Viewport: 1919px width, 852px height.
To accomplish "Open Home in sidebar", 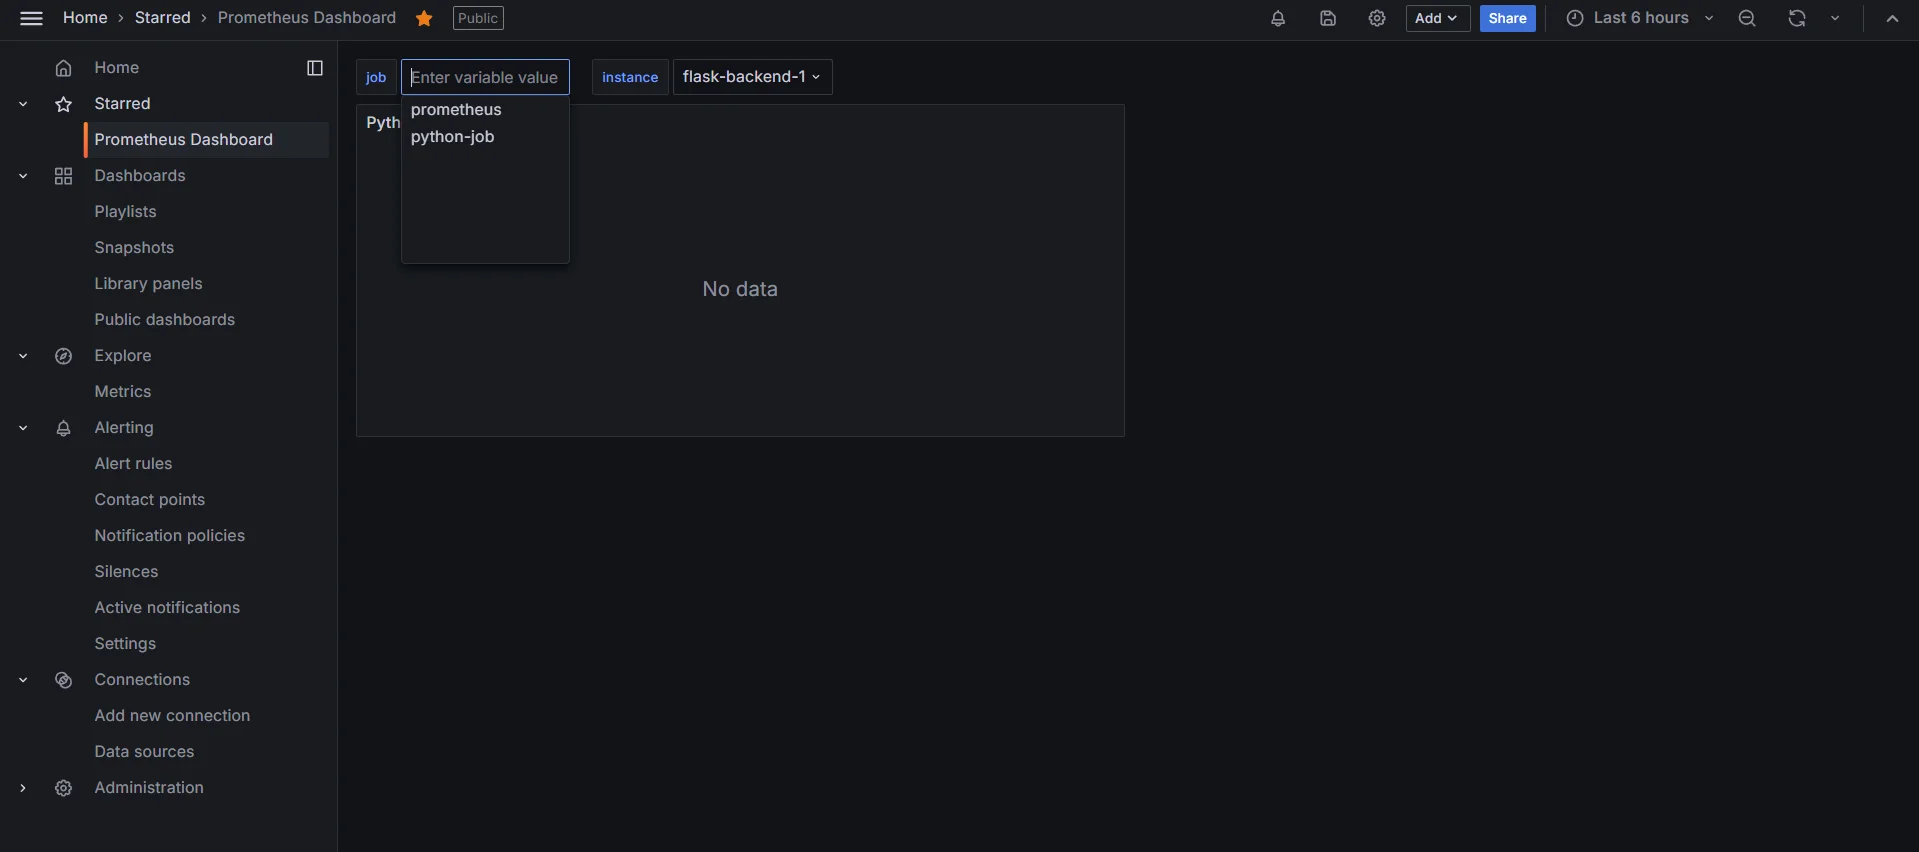I will 117,68.
